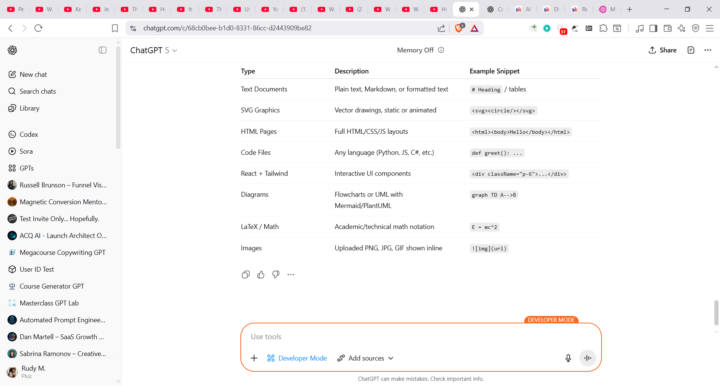Open Test Invite Only GPT
720x386 pixels.
point(54,219)
